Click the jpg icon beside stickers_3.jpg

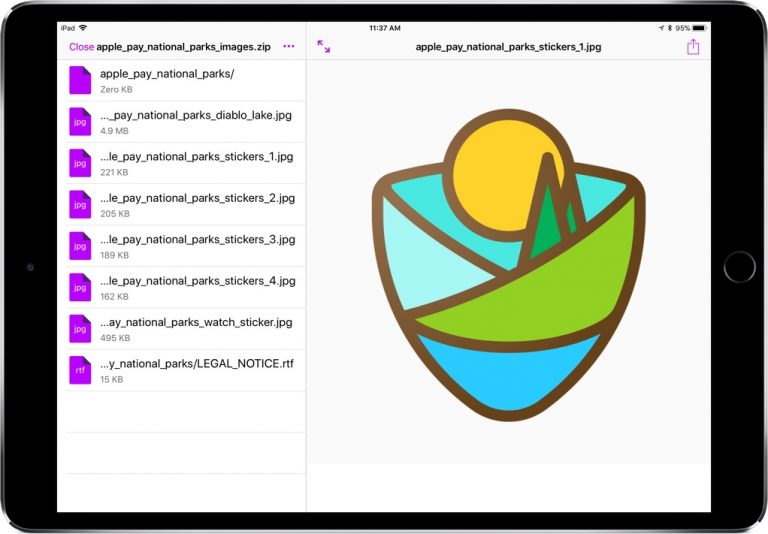(80, 246)
